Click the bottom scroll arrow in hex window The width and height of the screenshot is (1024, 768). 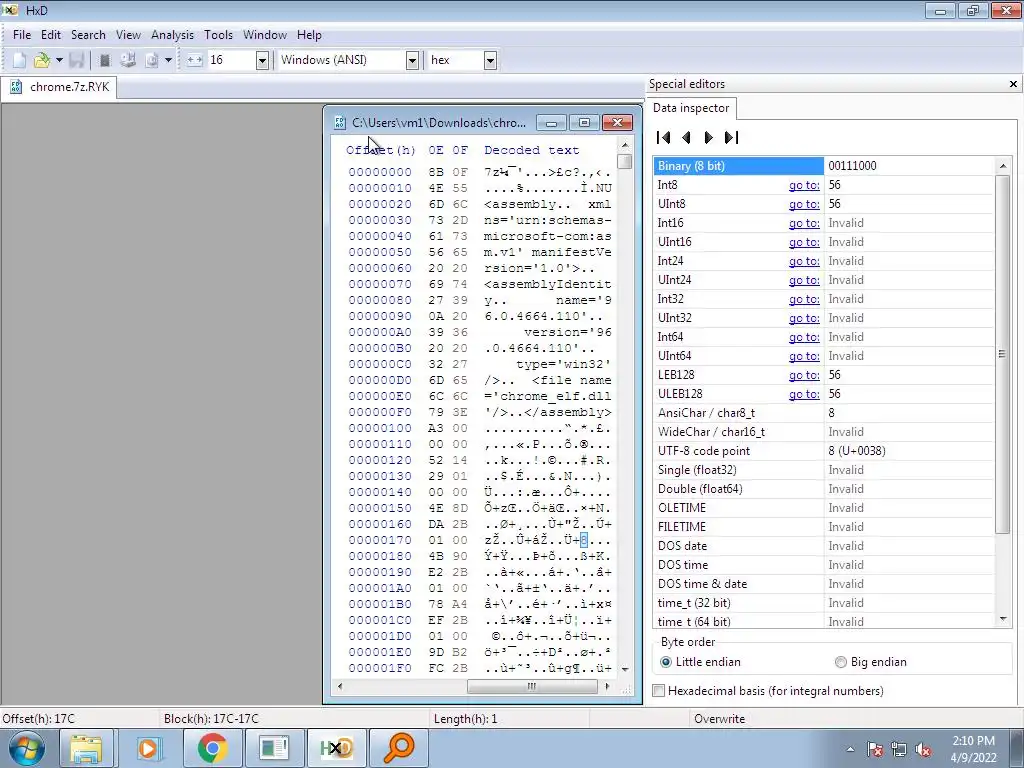coord(625,669)
